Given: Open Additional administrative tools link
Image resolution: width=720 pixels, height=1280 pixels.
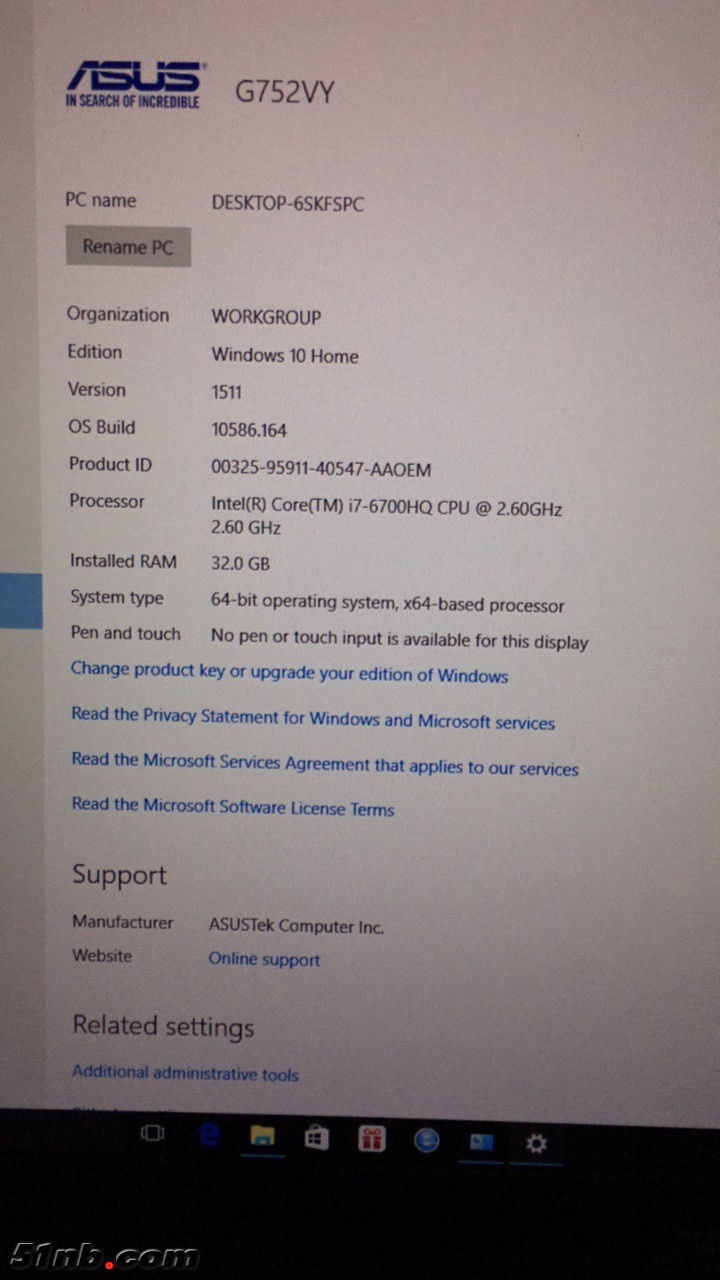Looking at the screenshot, I should click(x=185, y=1073).
